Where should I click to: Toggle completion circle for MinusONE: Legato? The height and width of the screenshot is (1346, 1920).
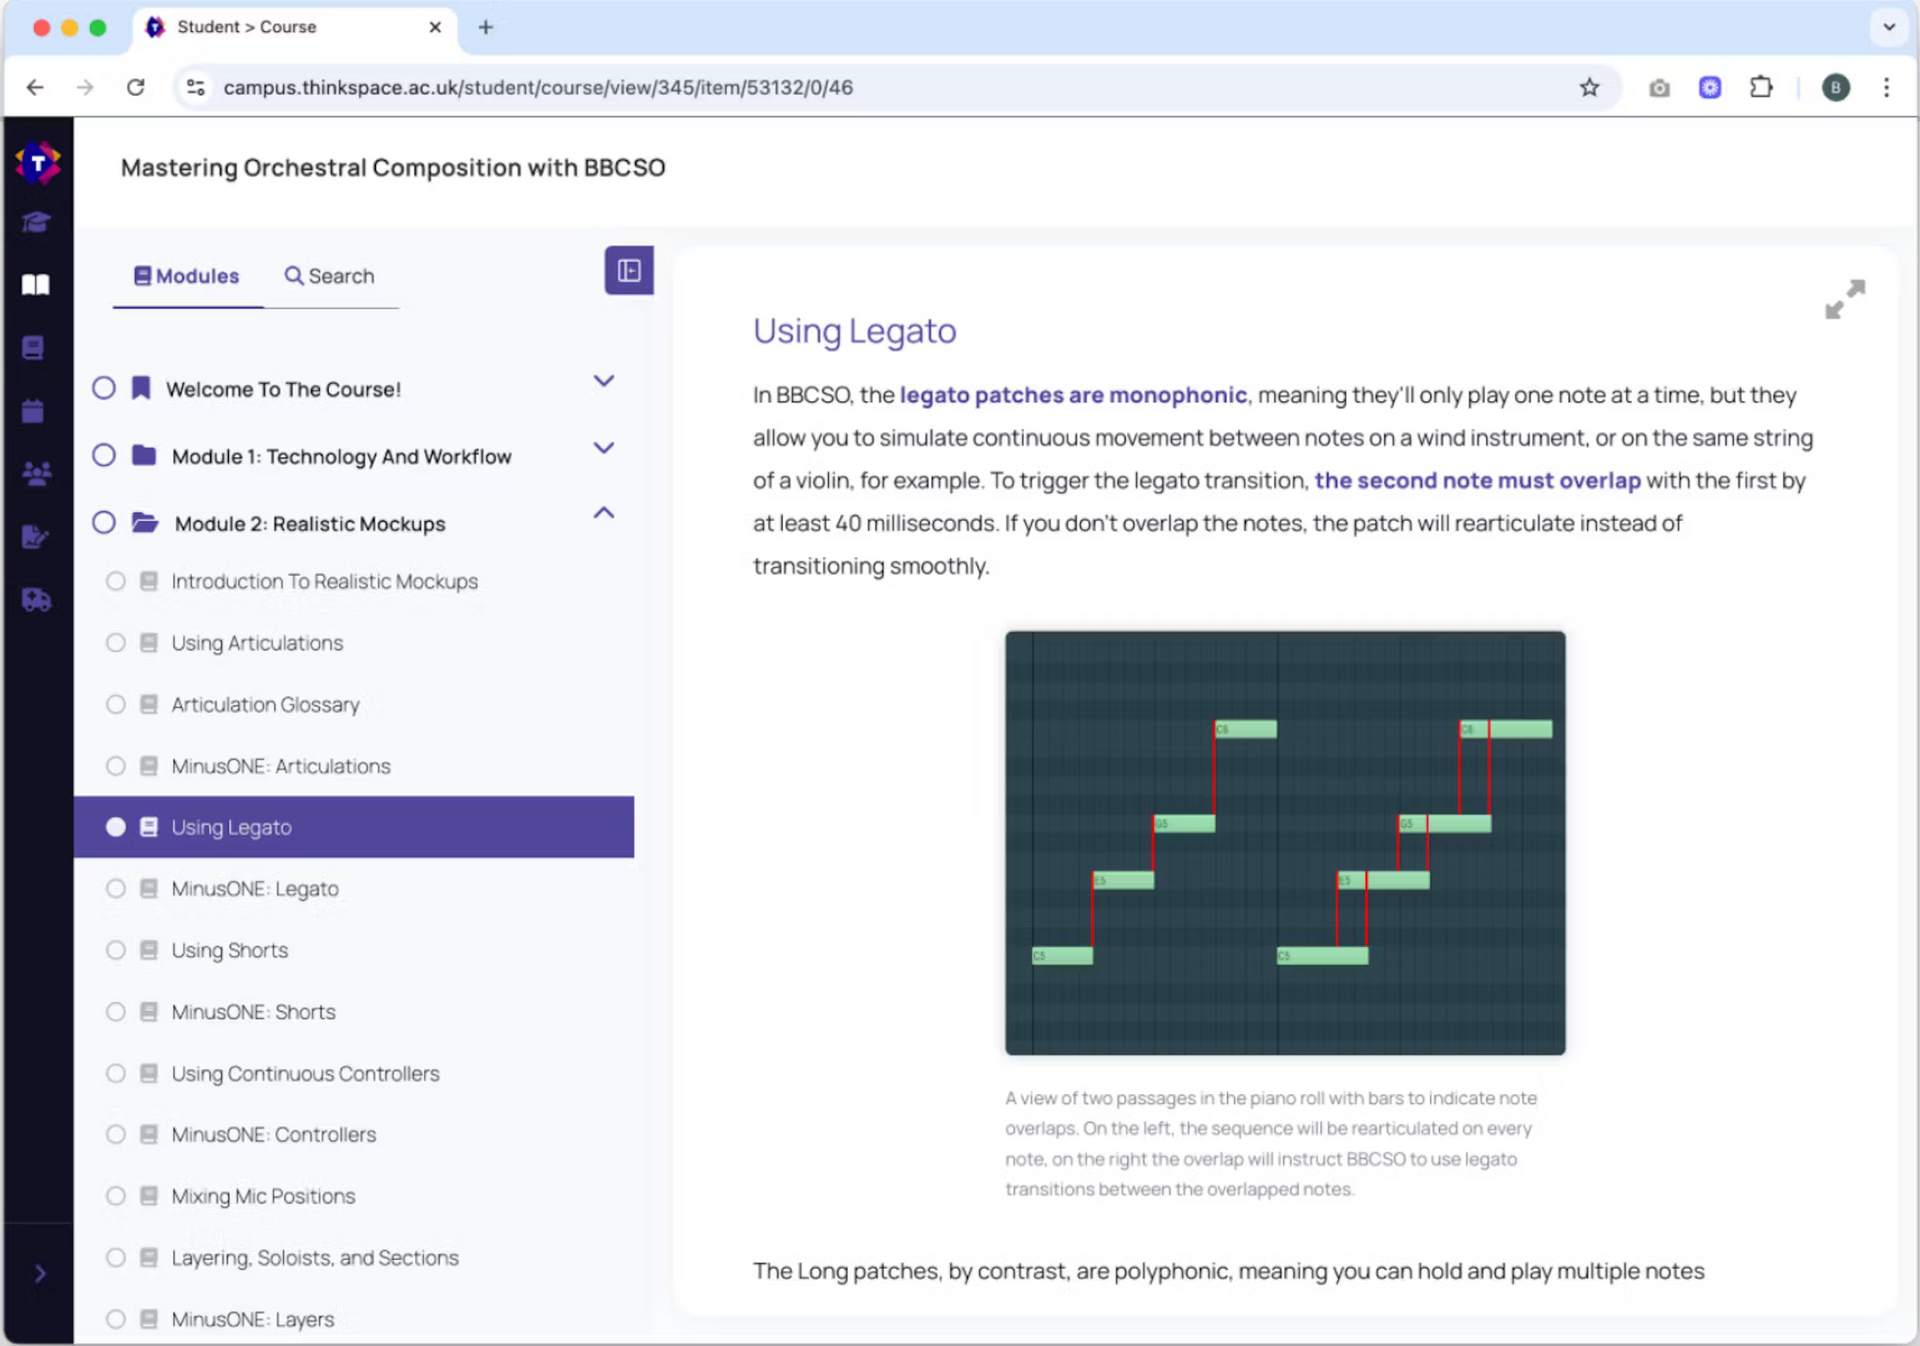tap(116, 889)
